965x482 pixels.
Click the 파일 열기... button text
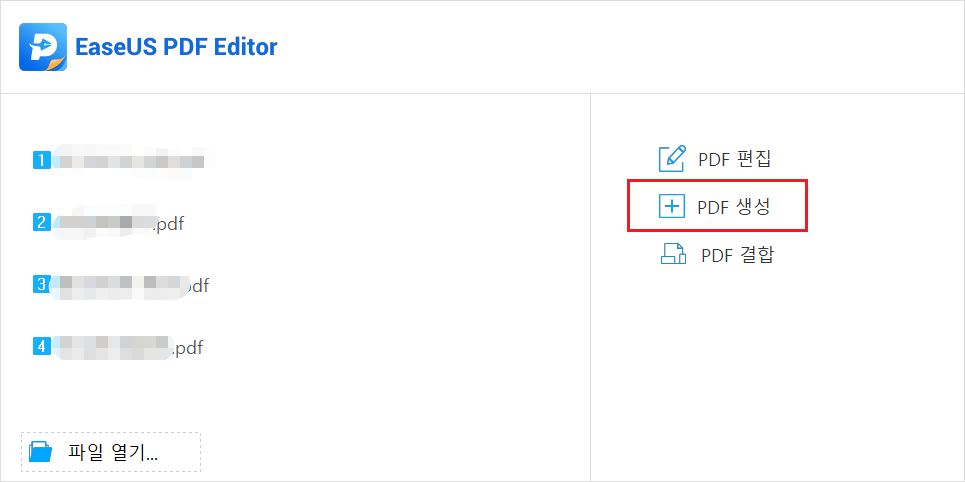tap(113, 452)
